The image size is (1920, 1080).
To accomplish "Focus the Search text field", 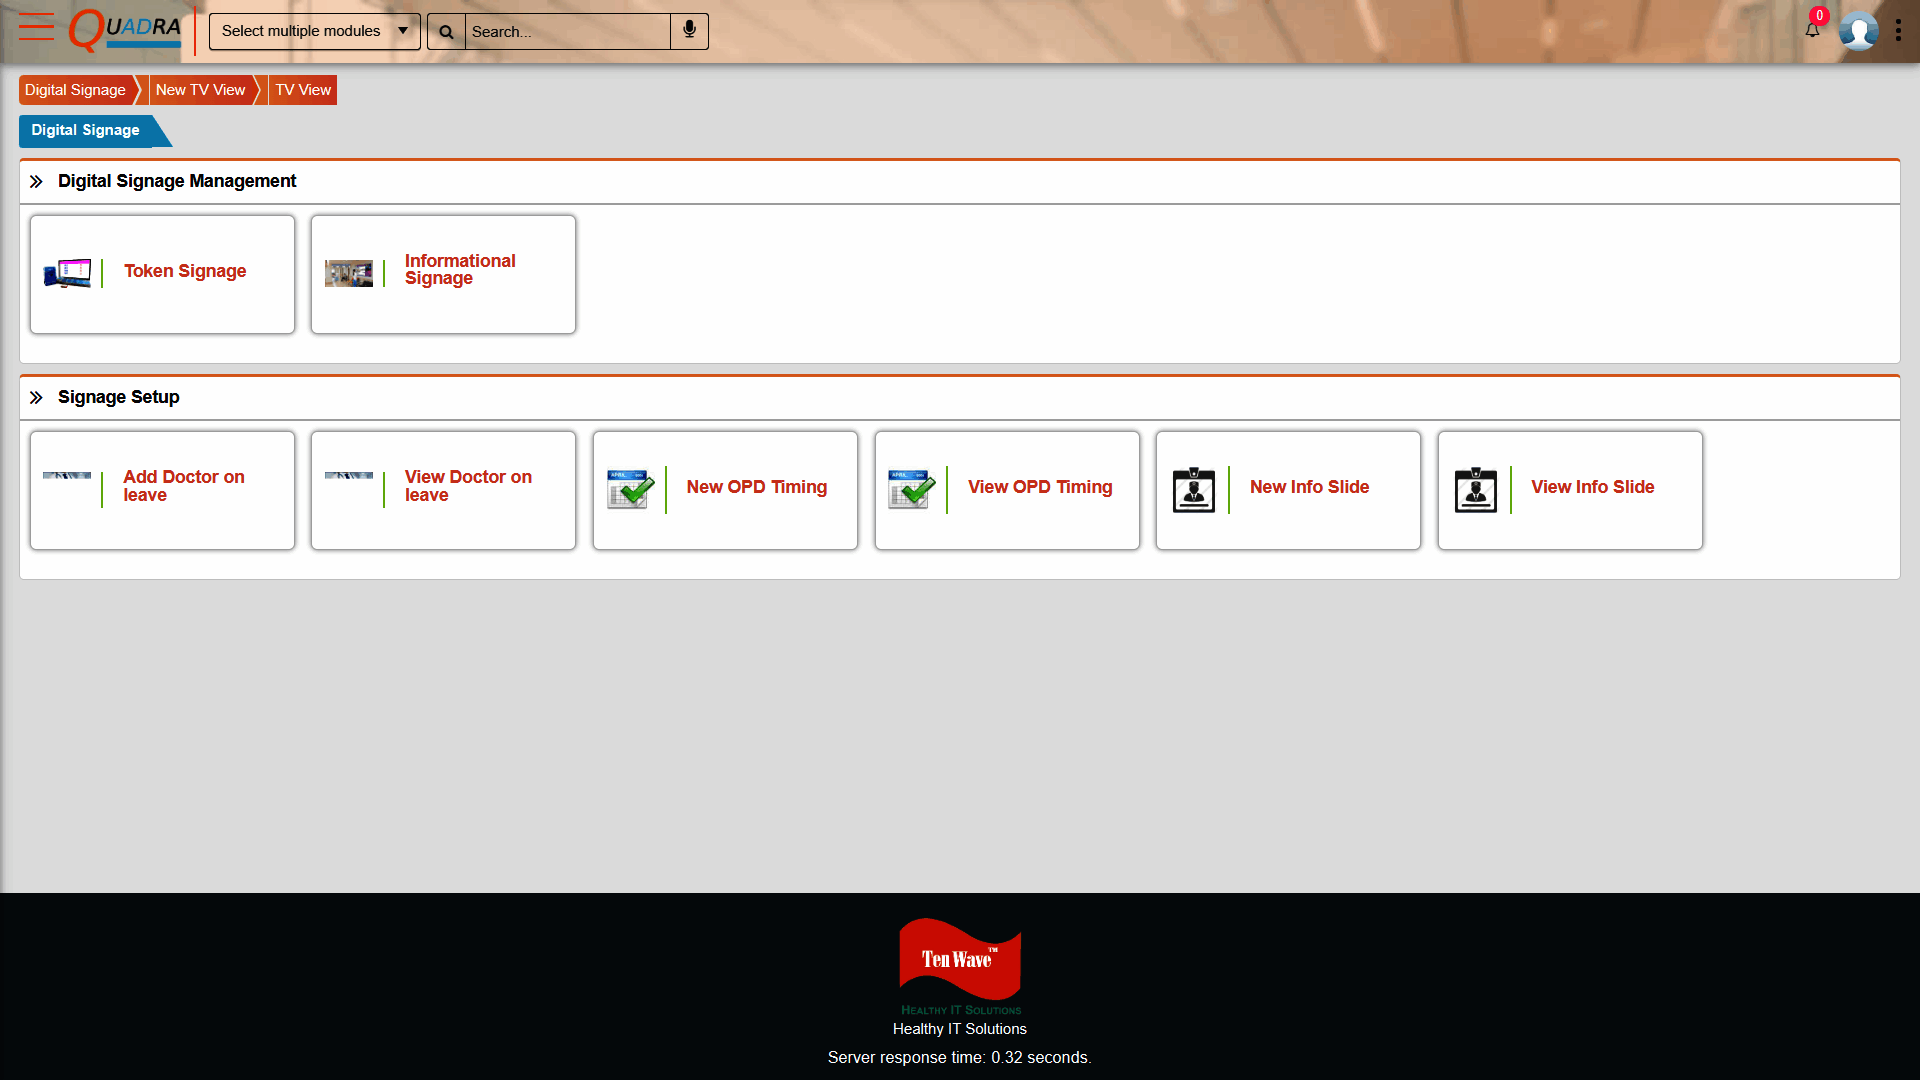I will pyautogui.click(x=566, y=32).
